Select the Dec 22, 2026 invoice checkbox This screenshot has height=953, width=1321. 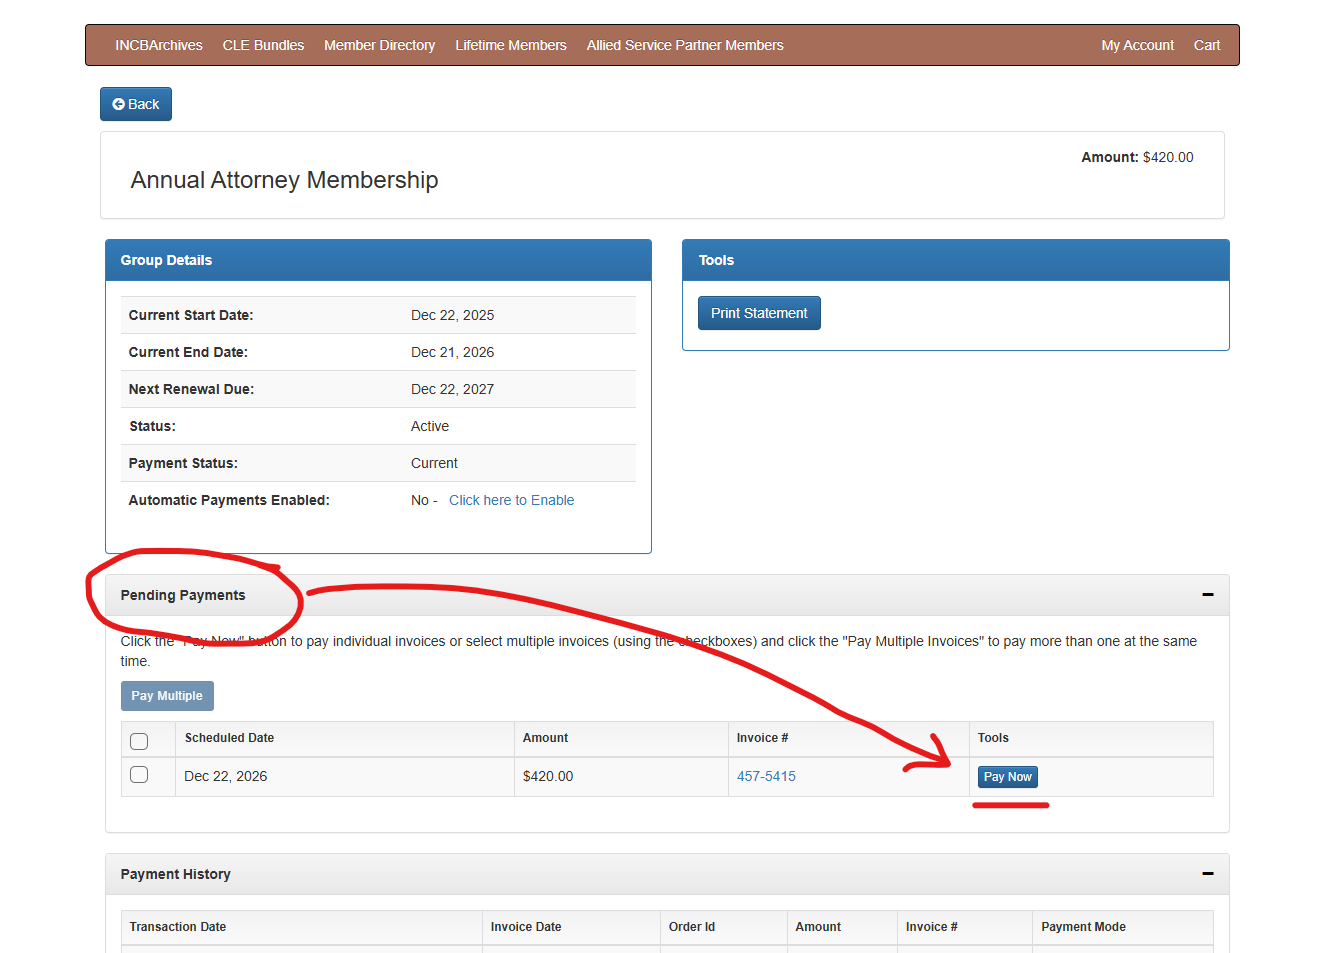(x=139, y=775)
